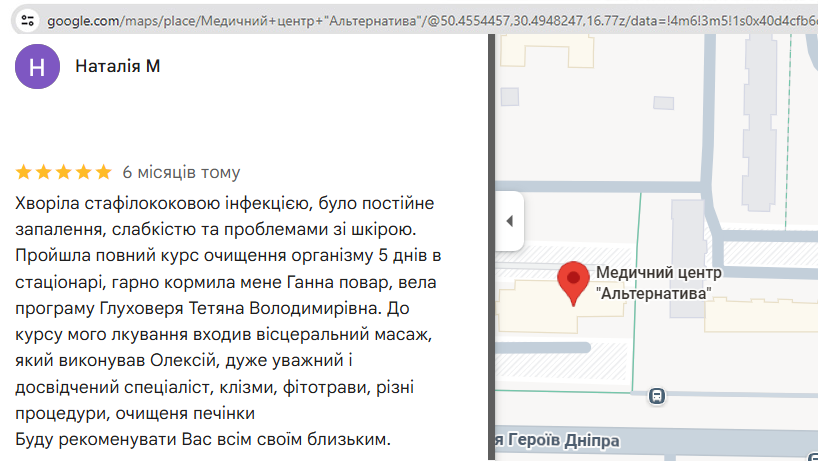Click the first yellow rating star
818x461 pixels.
[24, 172]
